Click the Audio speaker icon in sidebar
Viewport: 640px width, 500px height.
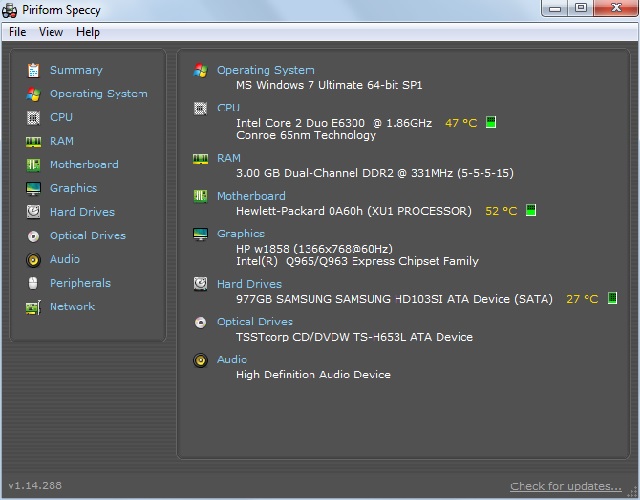tap(33, 260)
